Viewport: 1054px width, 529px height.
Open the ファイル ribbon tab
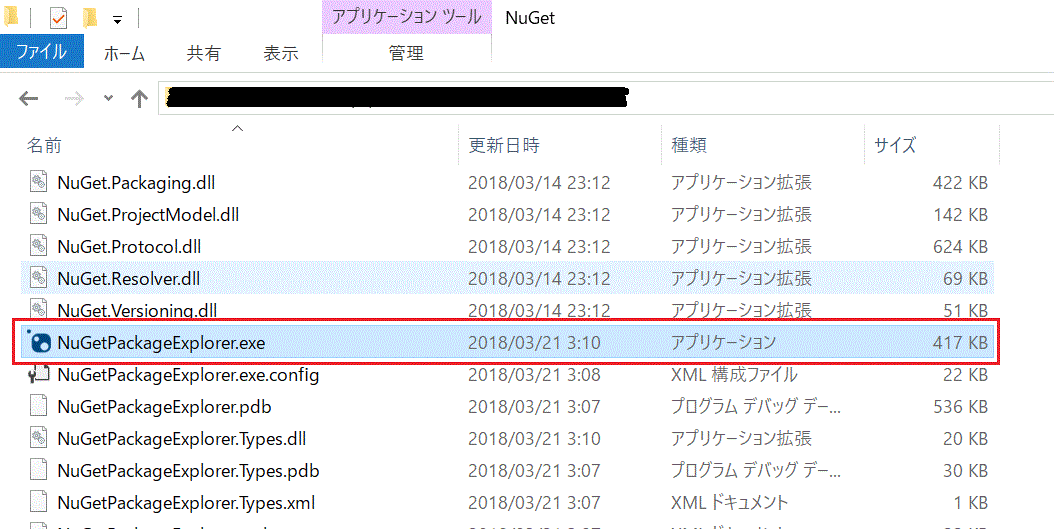click(x=42, y=52)
